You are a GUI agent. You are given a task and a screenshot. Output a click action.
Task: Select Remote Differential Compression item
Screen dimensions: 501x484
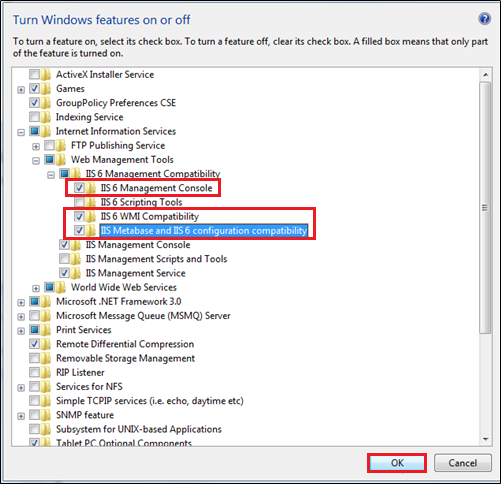[x=125, y=344]
